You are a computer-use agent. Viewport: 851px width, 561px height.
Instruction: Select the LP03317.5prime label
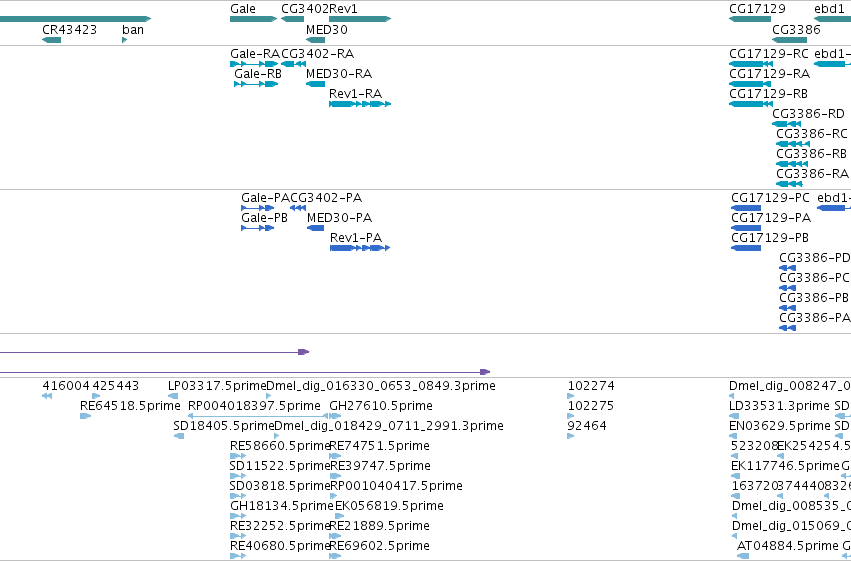pyautogui.click(x=217, y=386)
